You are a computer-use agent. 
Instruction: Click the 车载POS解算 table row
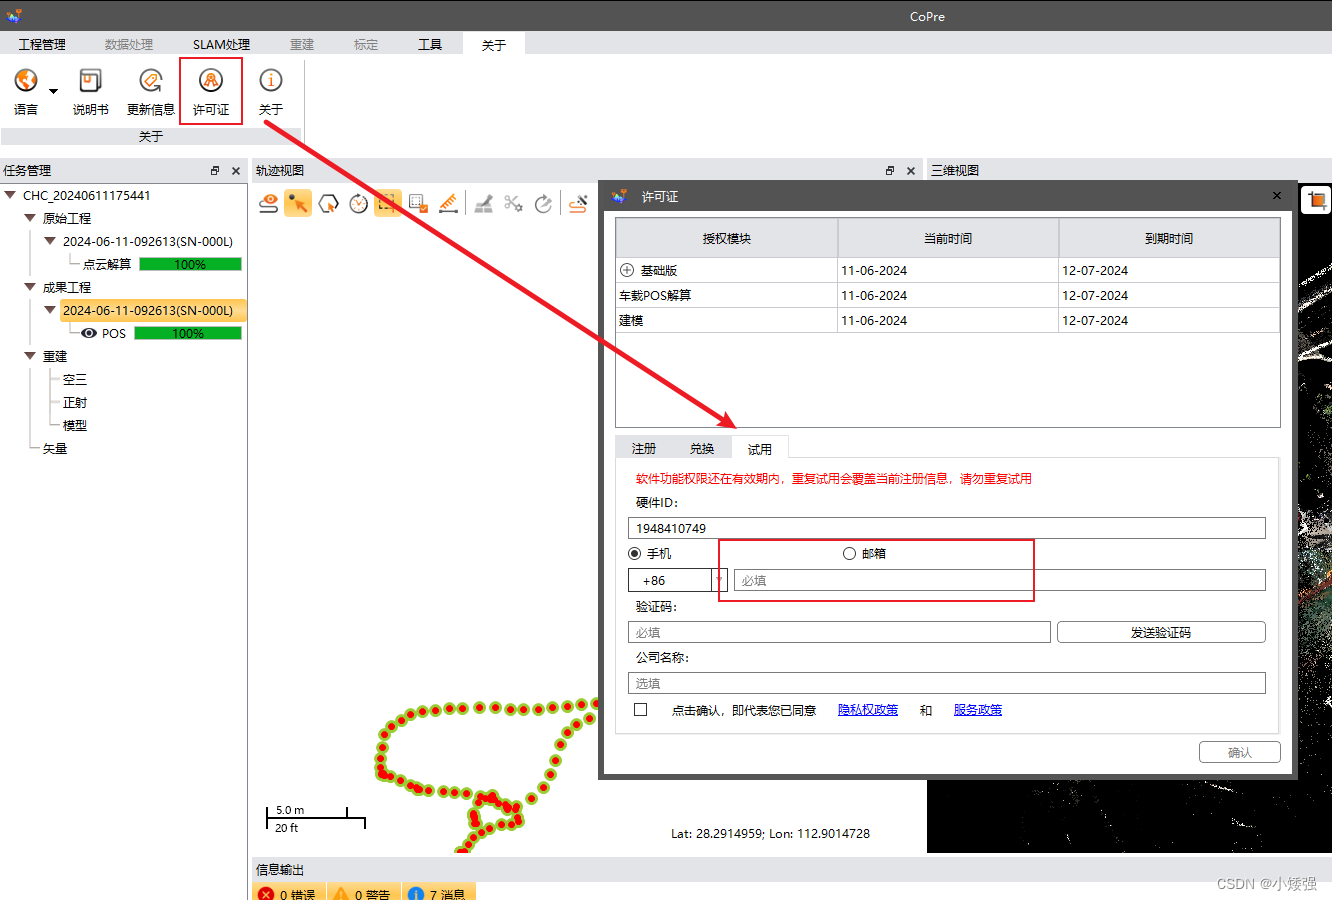pos(947,295)
